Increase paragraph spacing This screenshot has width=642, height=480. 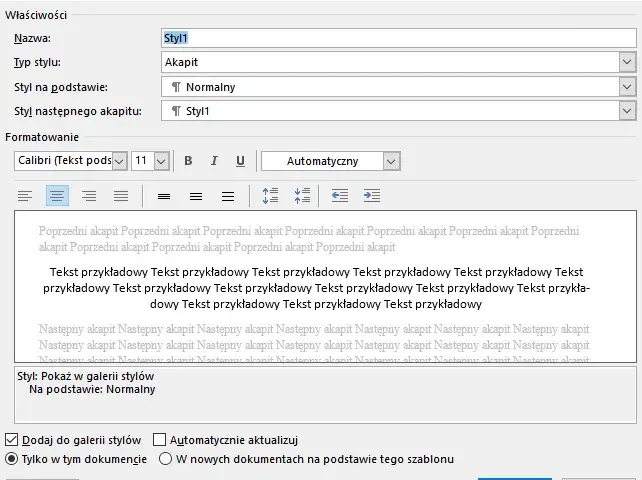click(270, 196)
